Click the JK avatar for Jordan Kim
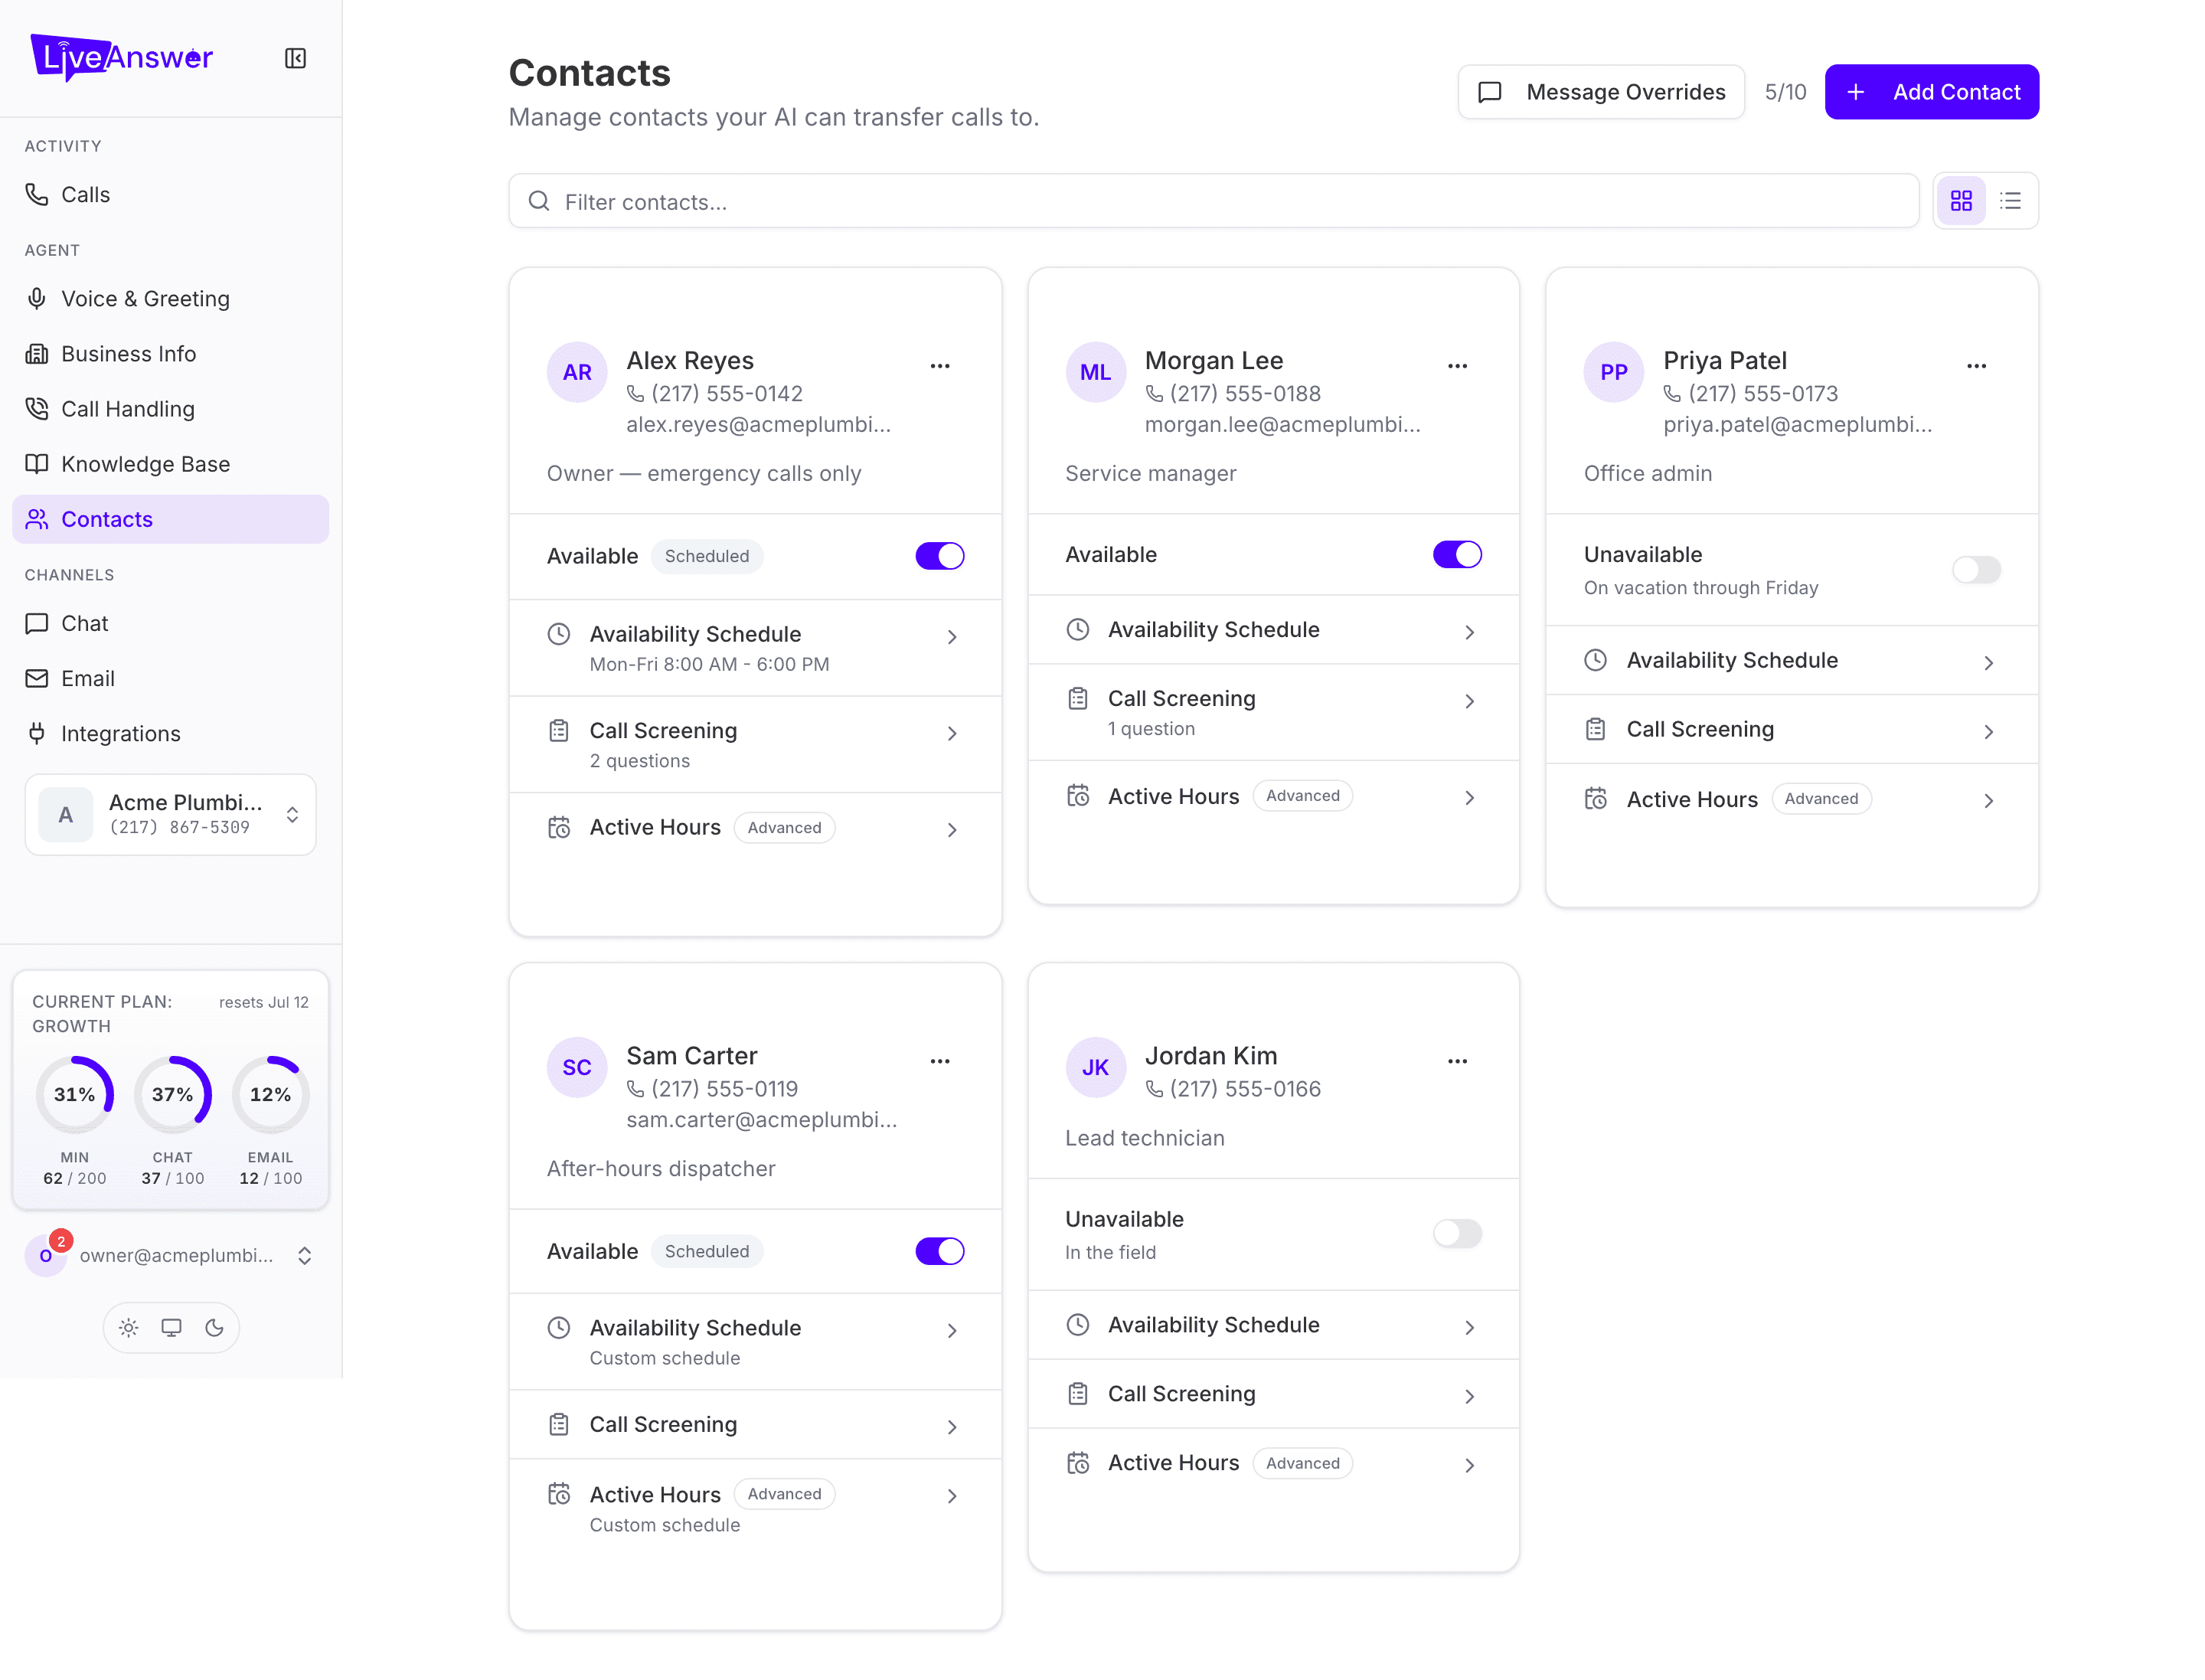The width and height of the screenshot is (2205, 1680). click(1095, 1067)
